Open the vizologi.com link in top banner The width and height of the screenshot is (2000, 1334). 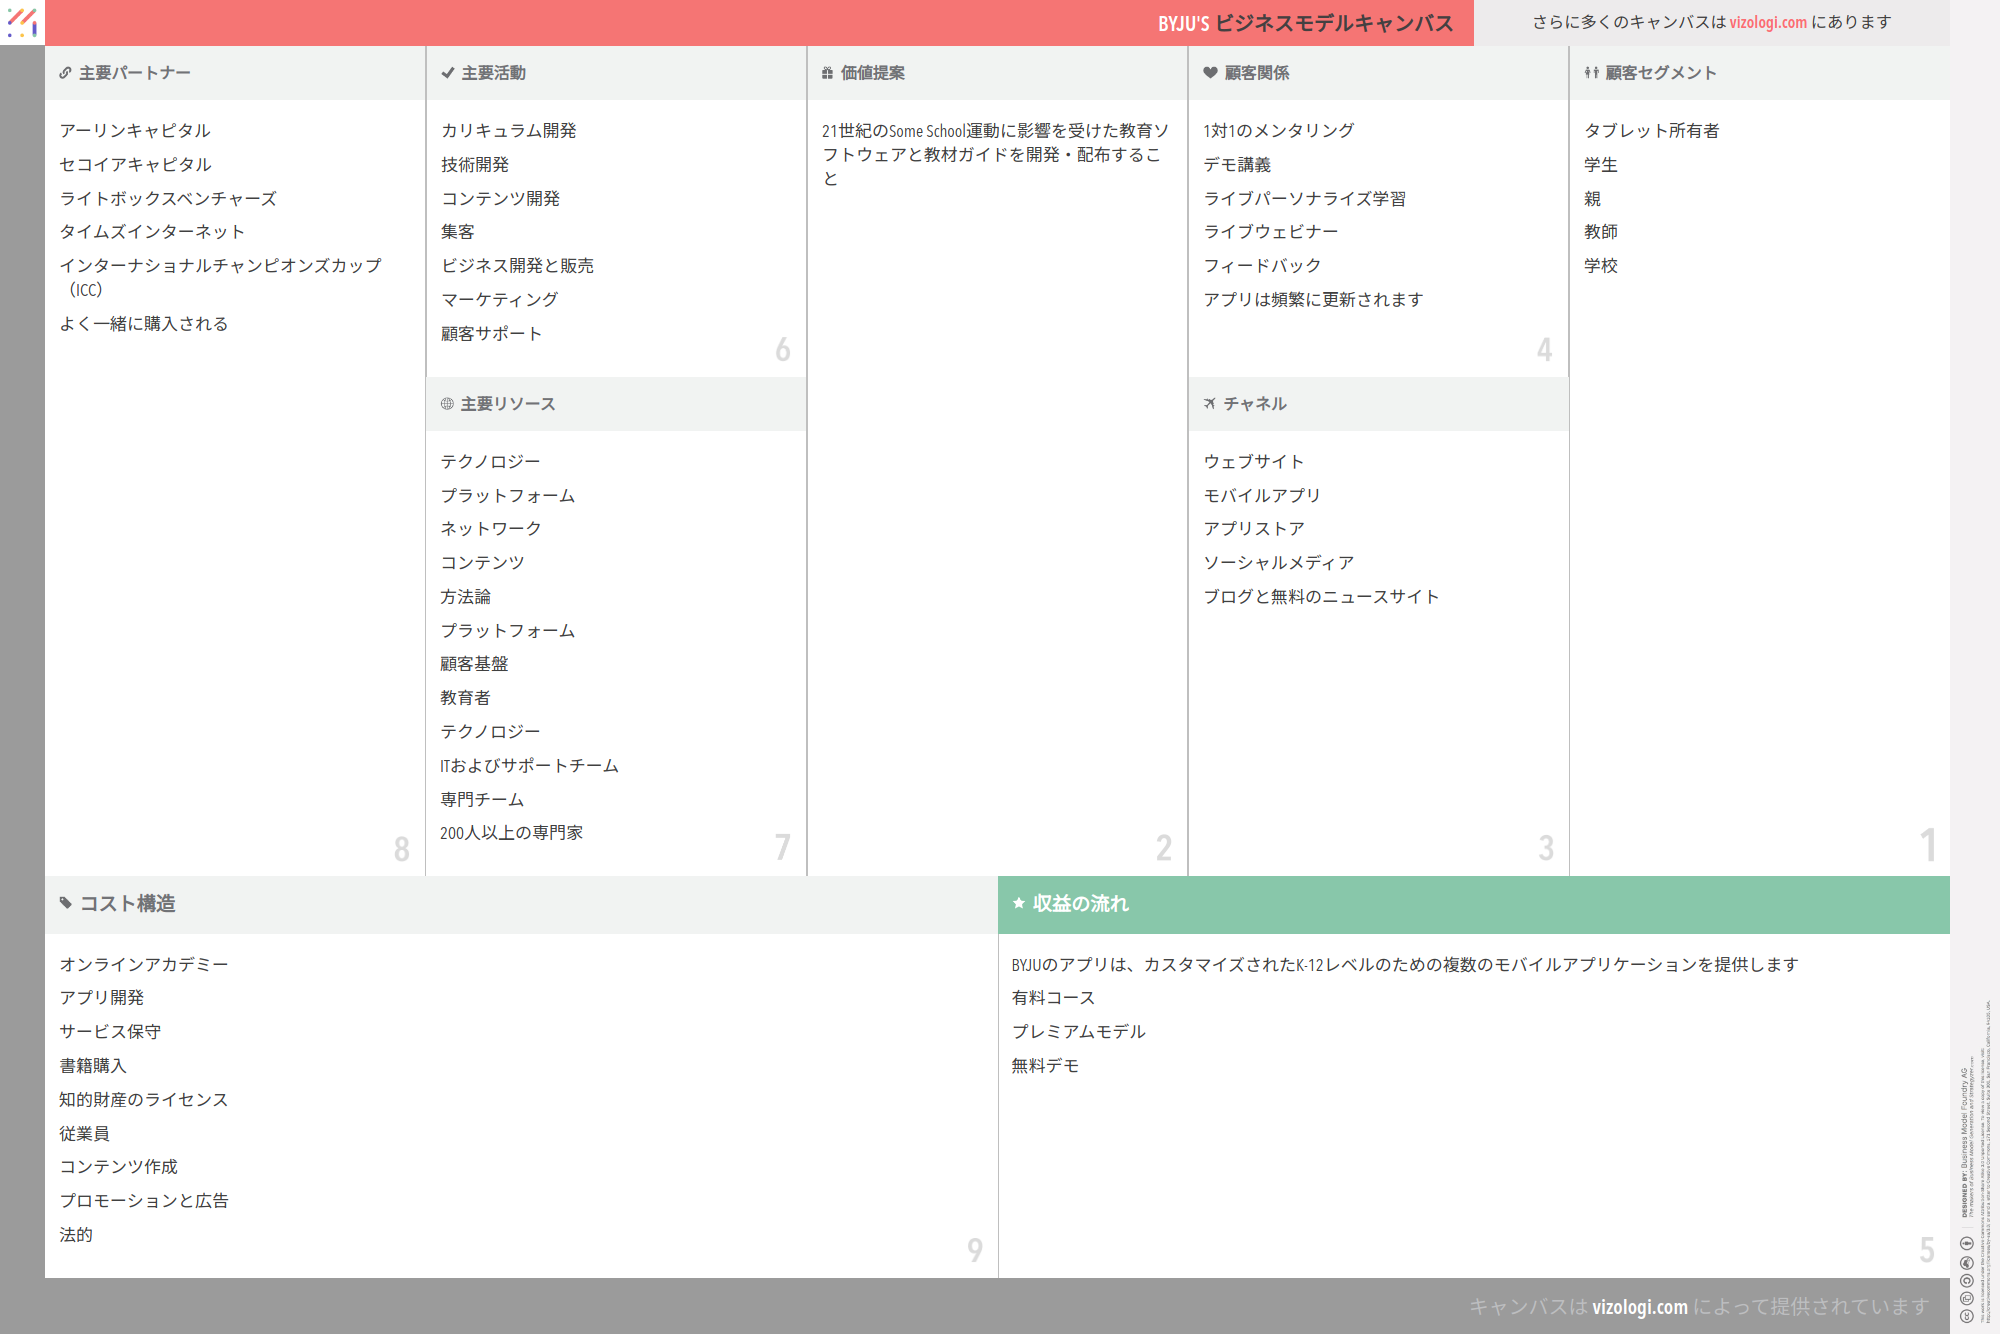click(x=1767, y=22)
